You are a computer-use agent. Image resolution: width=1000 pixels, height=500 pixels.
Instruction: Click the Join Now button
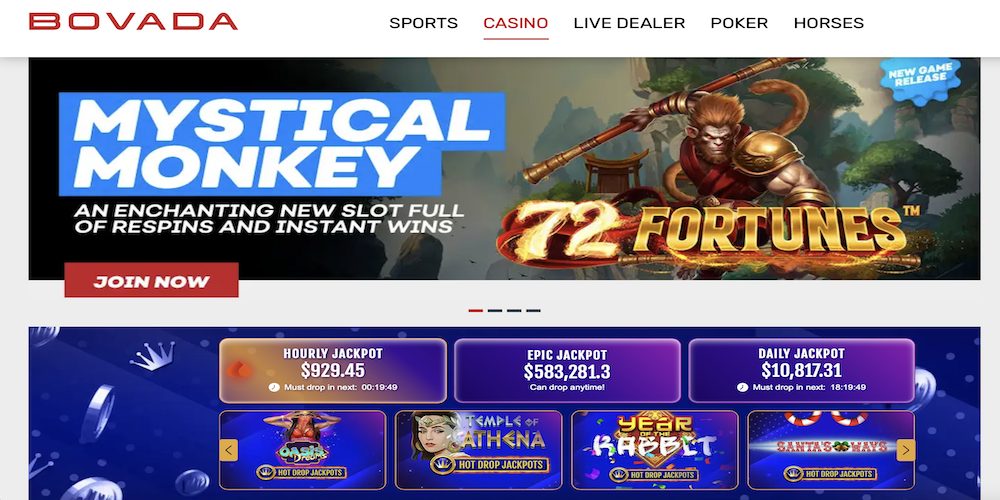(x=151, y=281)
